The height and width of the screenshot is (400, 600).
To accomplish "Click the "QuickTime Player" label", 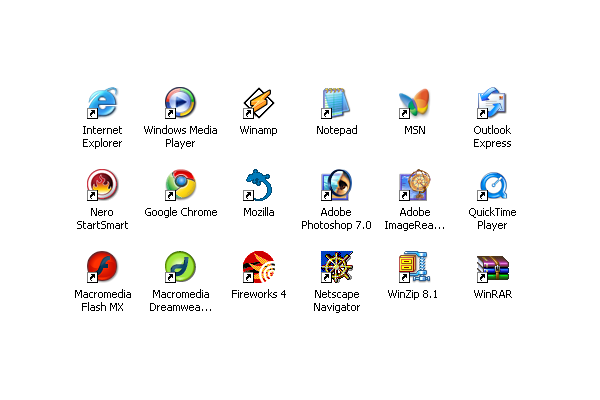I will tap(492, 219).
